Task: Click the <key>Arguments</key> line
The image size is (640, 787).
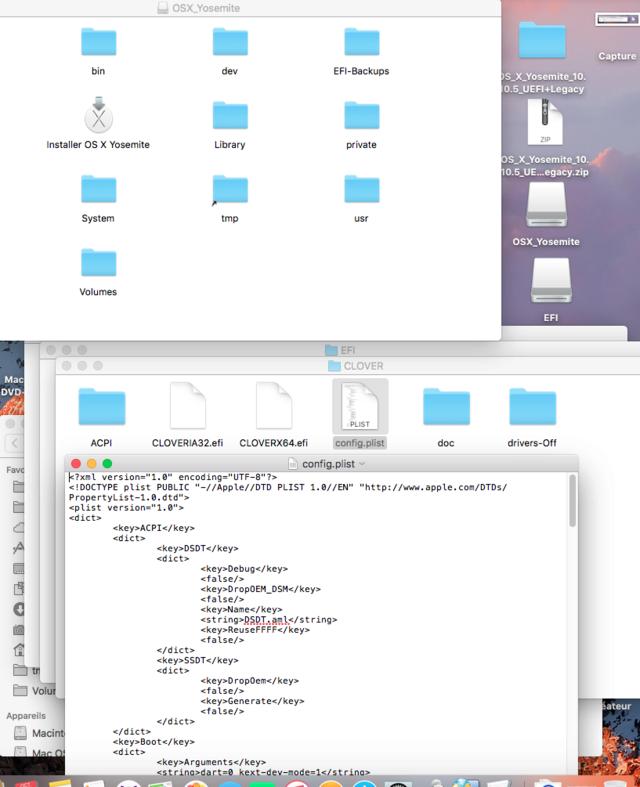Action: 211,762
